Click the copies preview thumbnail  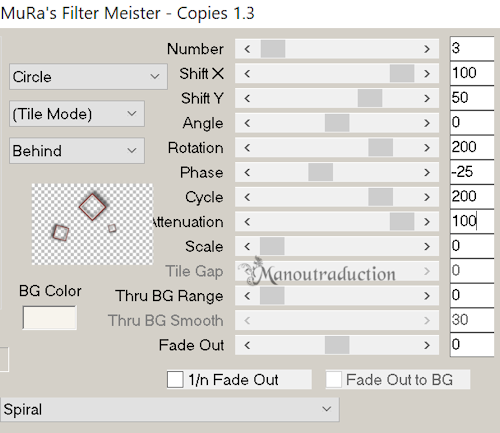pyautogui.click(x=92, y=224)
